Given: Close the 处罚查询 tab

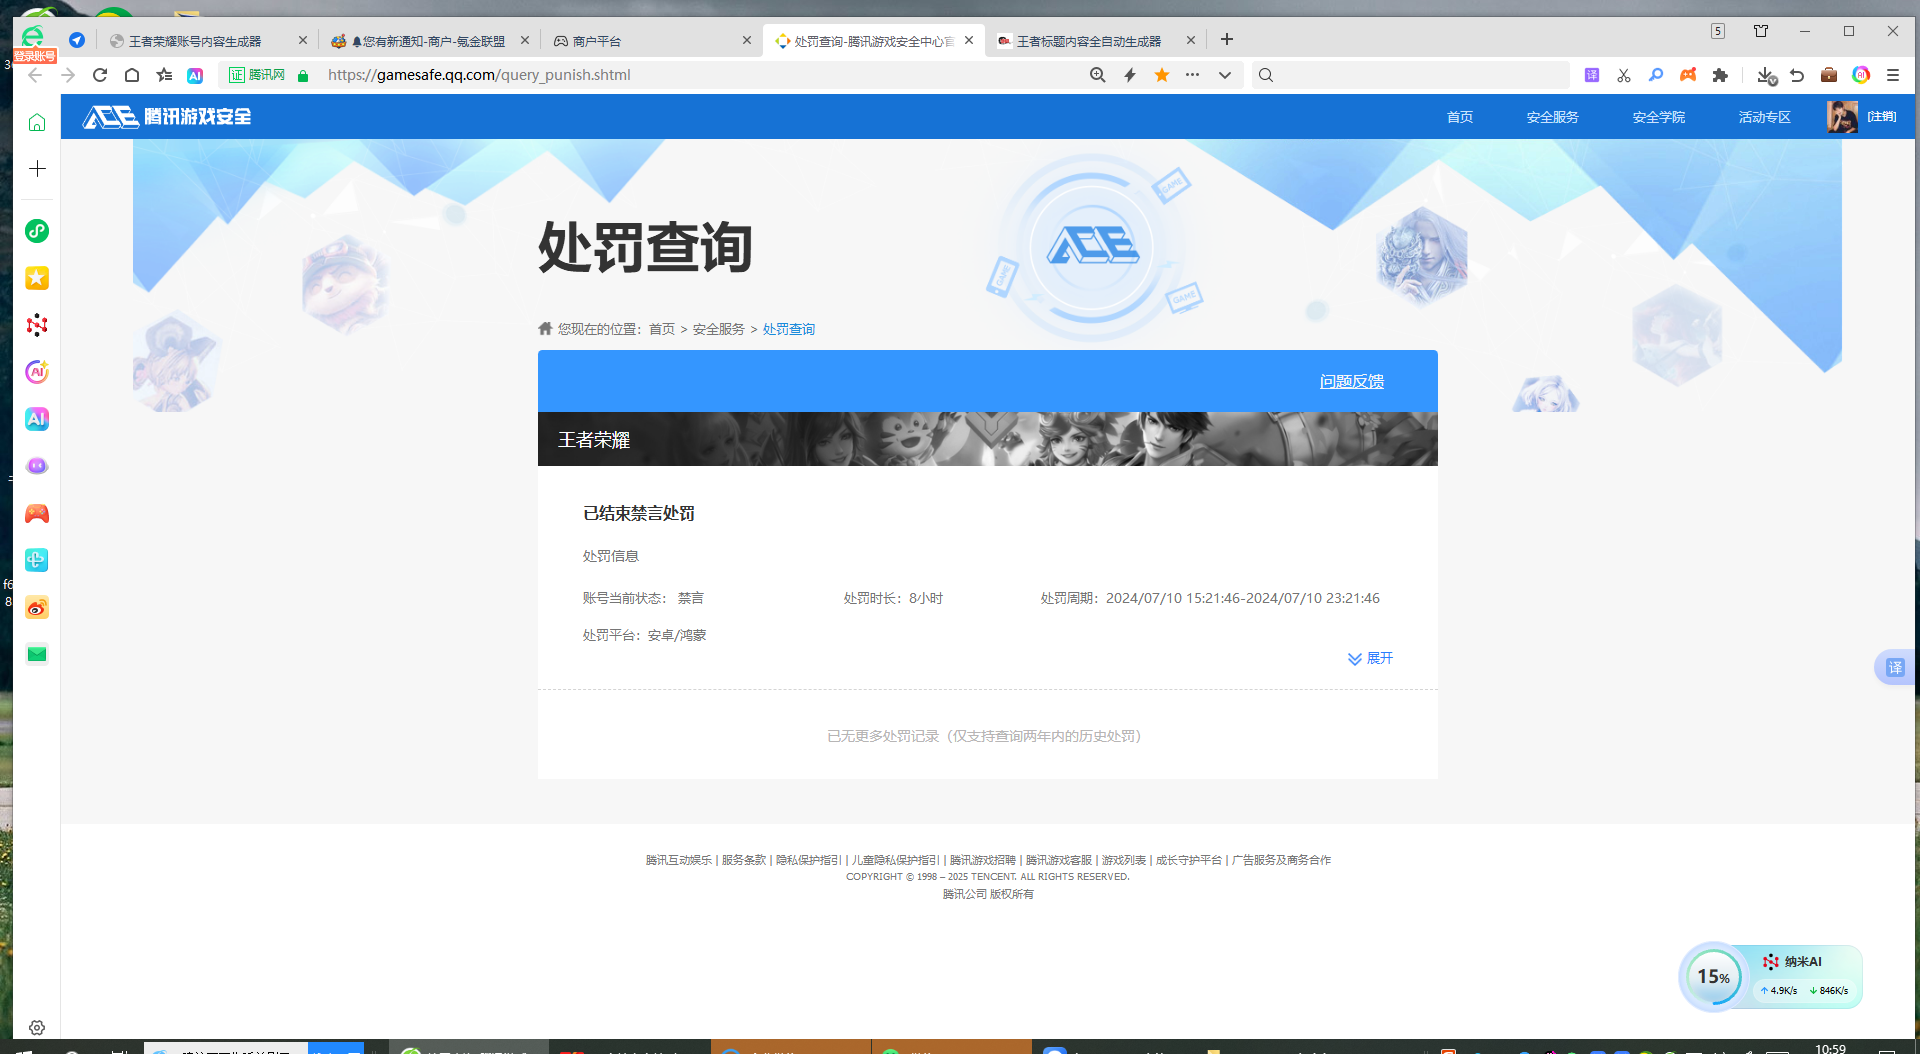Looking at the screenshot, I should point(969,41).
